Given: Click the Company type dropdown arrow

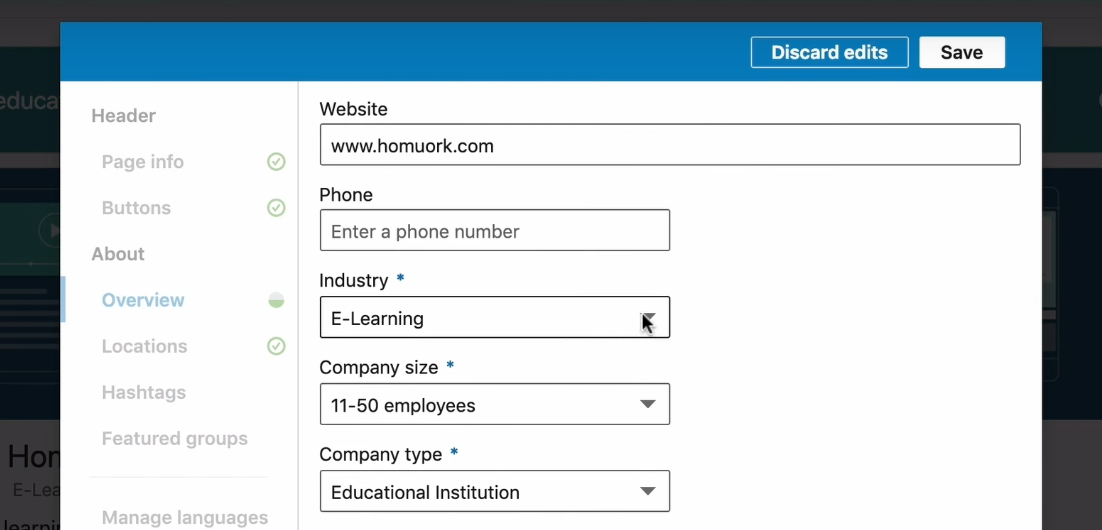Looking at the screenshot, I should click(647, 491).
